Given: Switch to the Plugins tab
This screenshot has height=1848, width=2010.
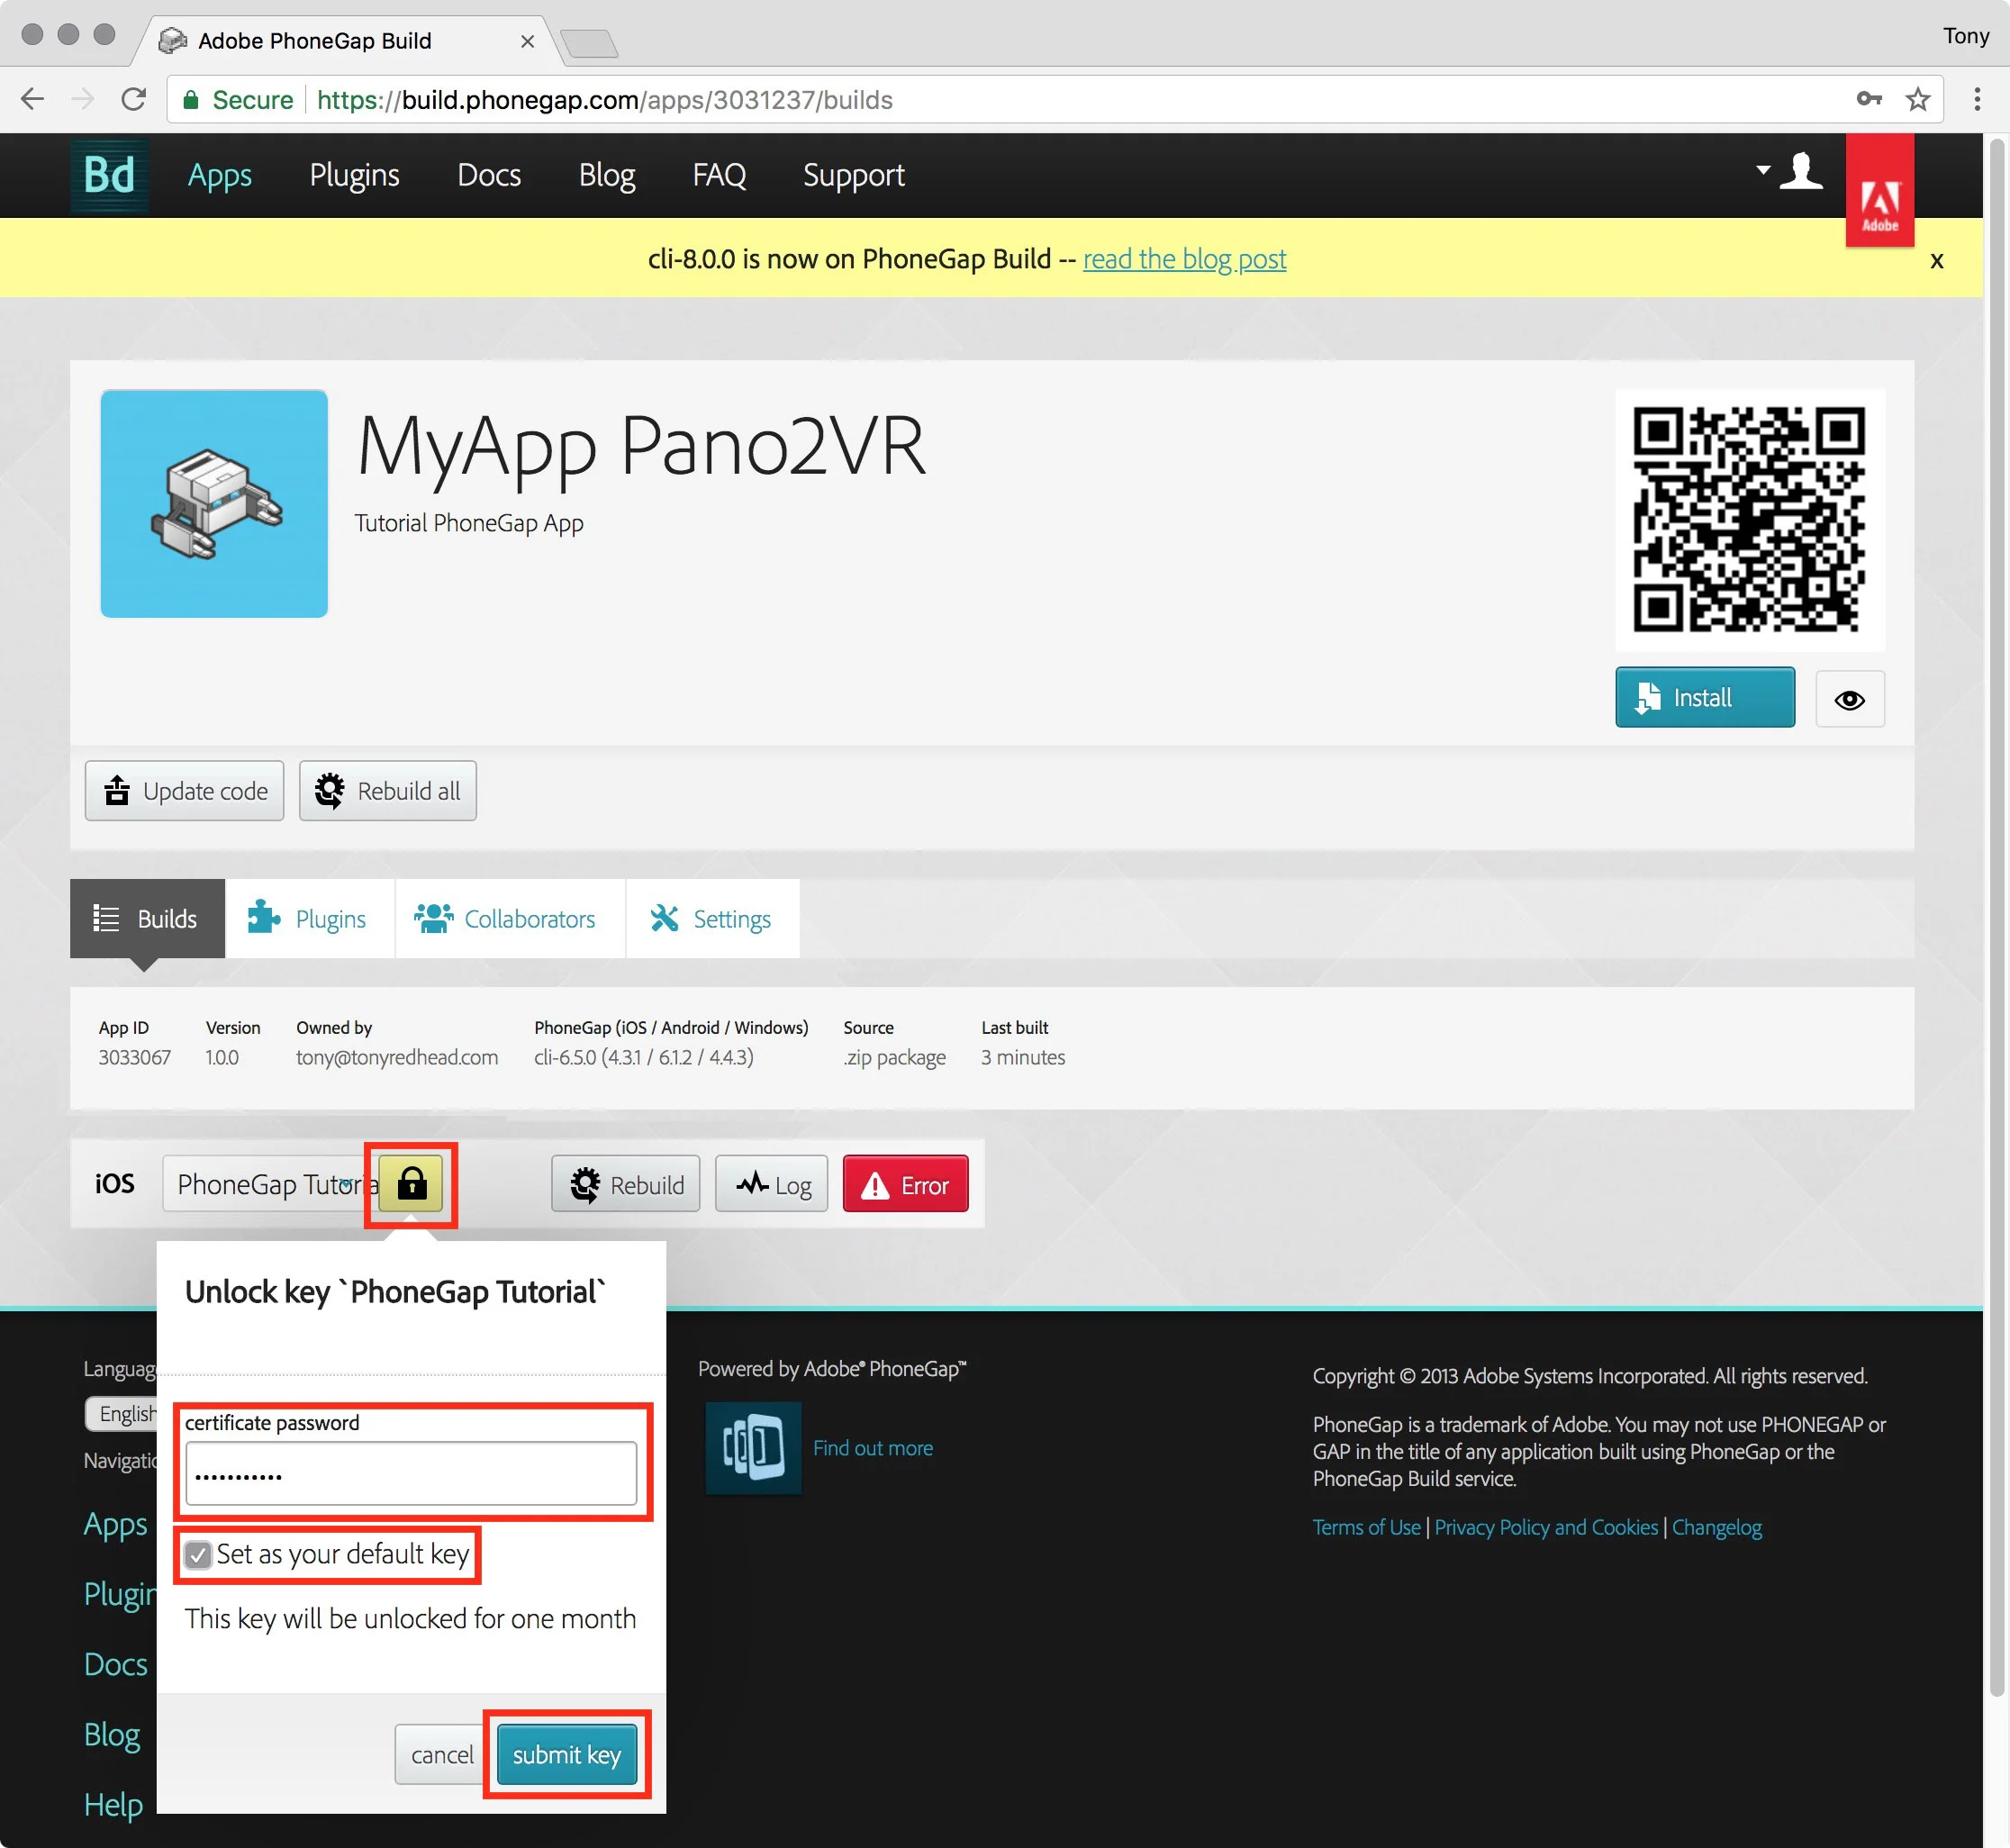Looking at the screenshot, I should pos(310,918).
